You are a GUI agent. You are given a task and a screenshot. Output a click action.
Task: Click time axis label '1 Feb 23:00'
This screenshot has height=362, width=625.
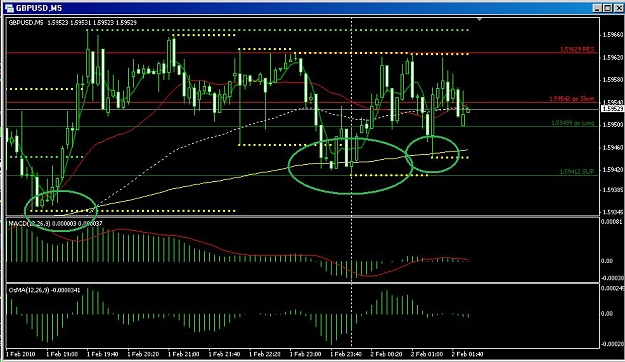pos(306,354)
